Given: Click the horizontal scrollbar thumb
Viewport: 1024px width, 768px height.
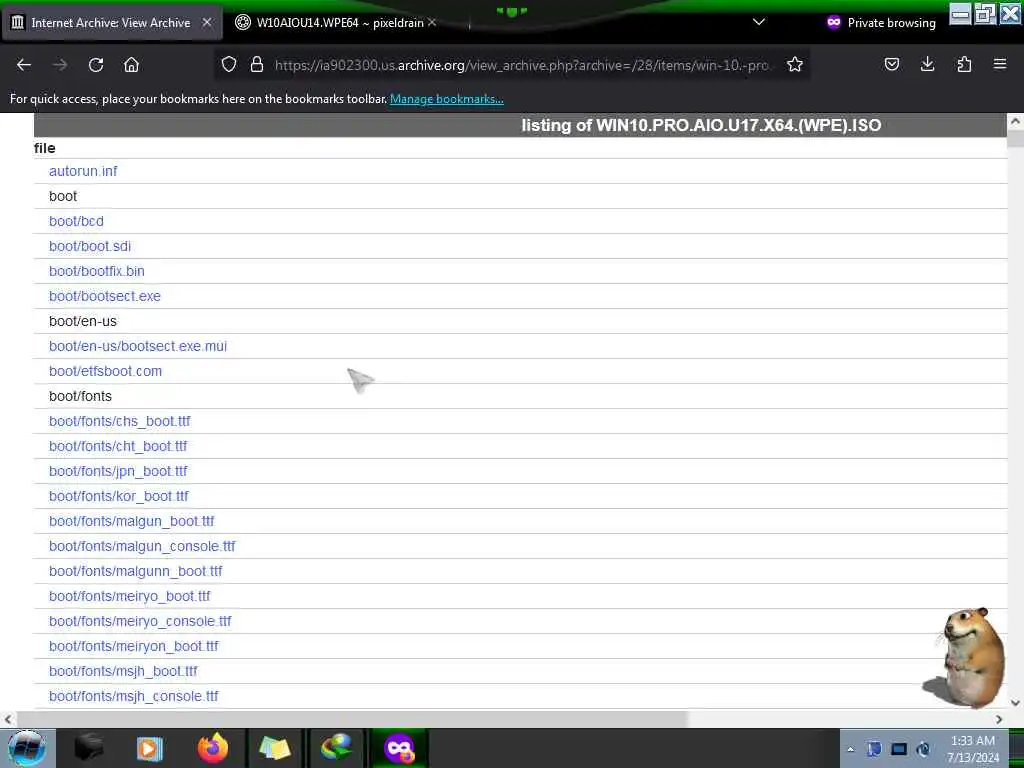Looking at the screenshot, I should point(351,719).
